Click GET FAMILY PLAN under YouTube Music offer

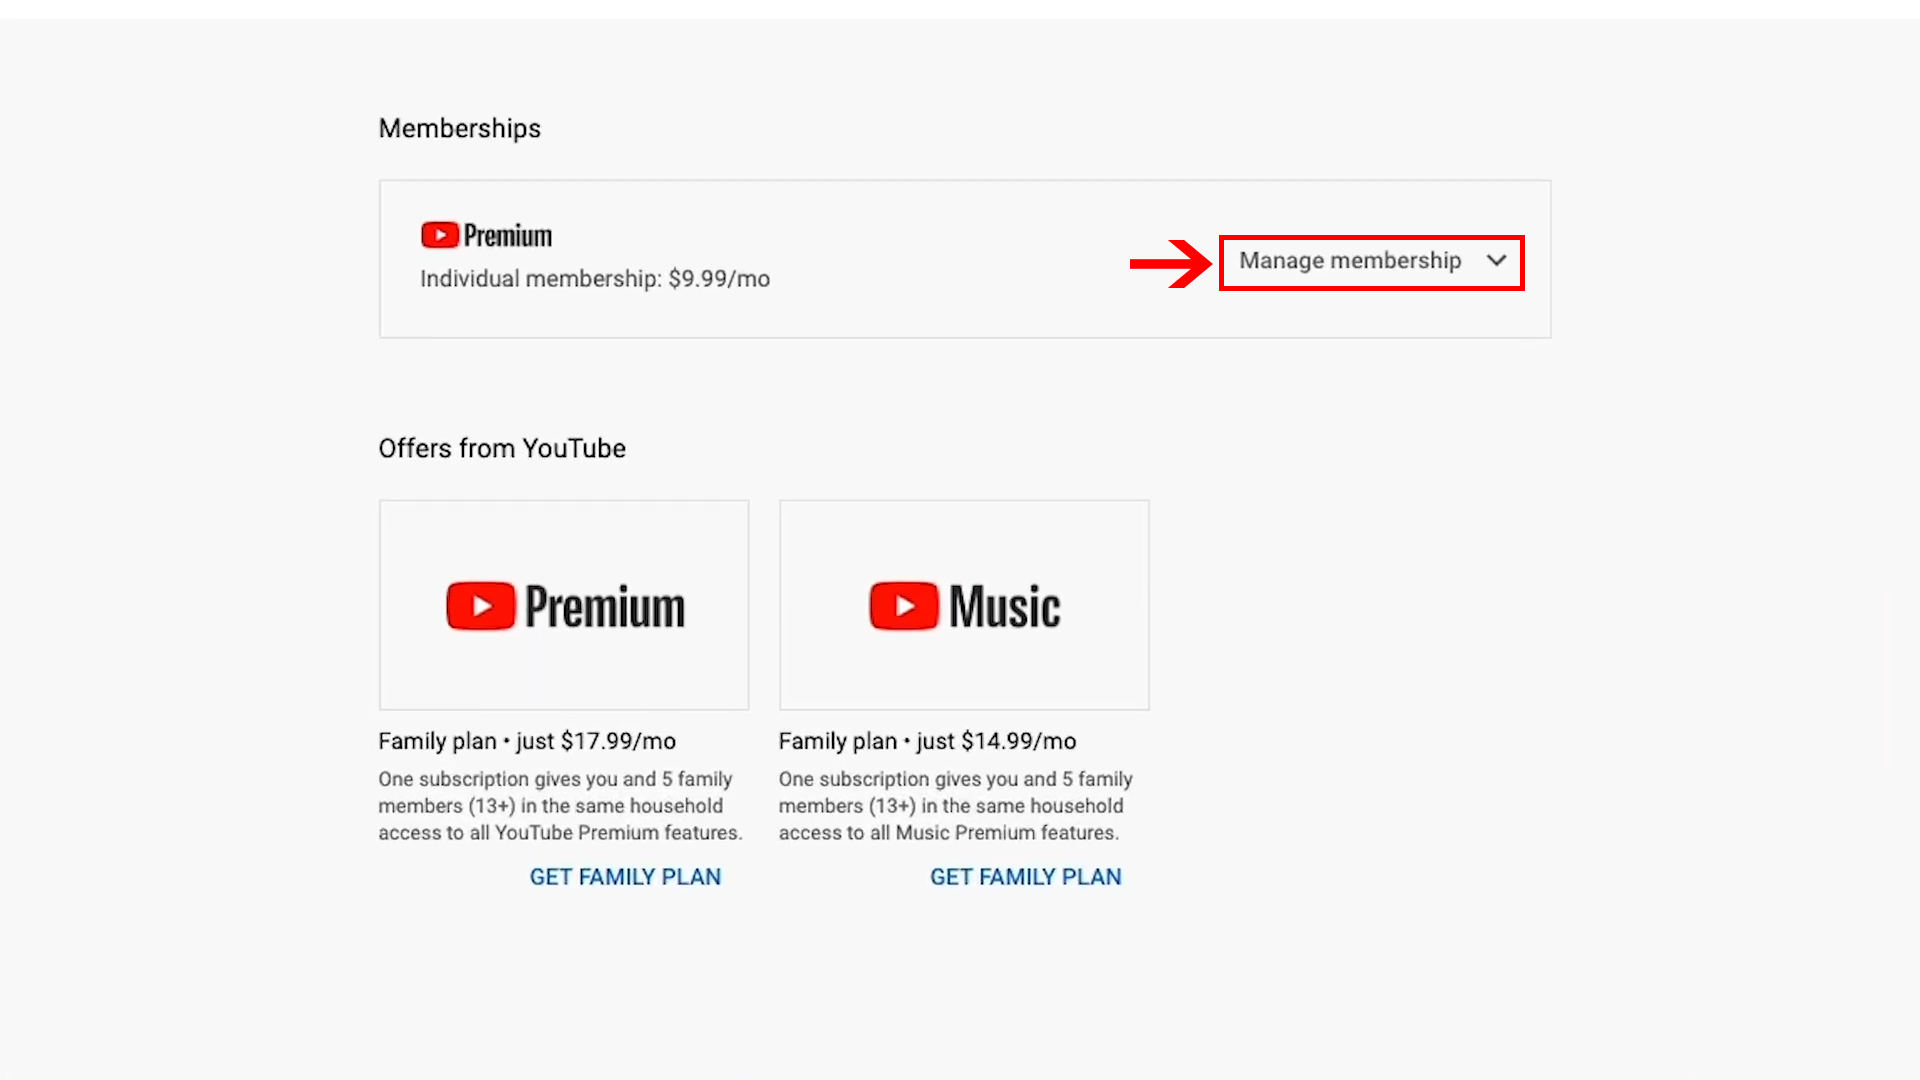click(x=1025, y=876)
